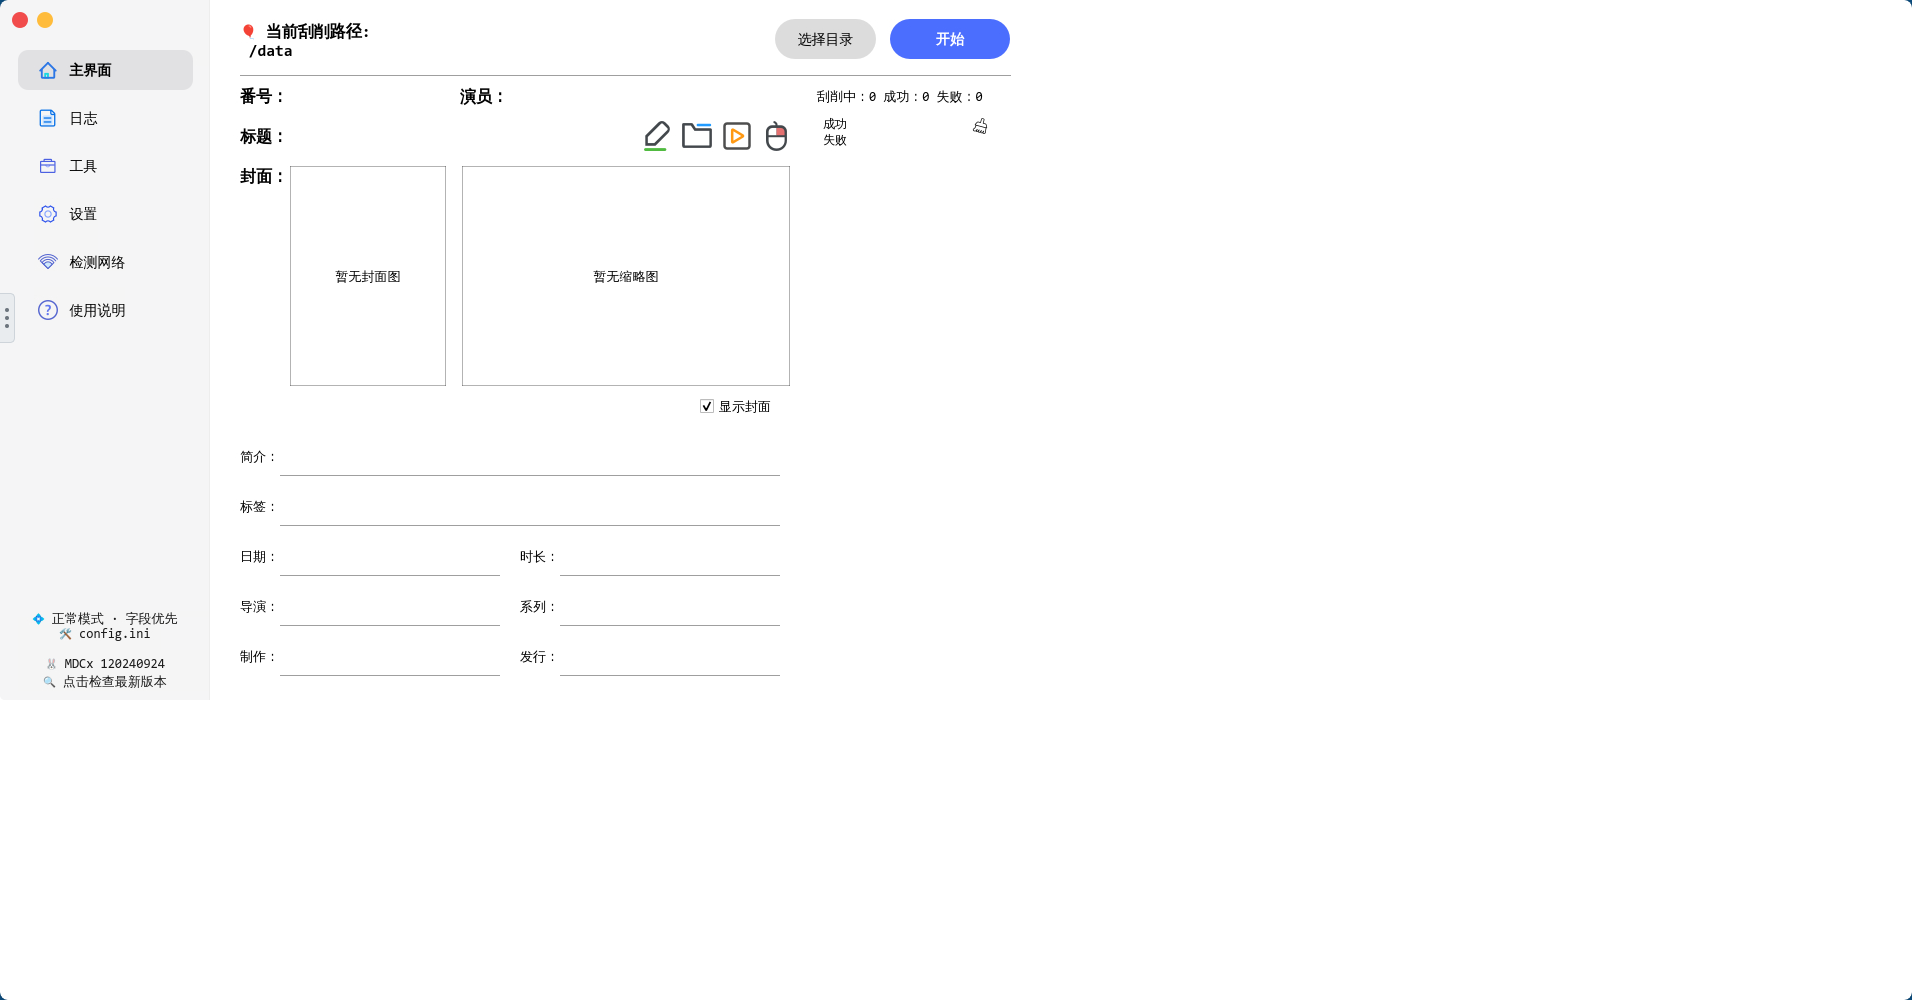Image resolution: width=1912 pixels, height=1000 pixels.
Task: Click the toolbox icon beside 工具
Action: (x=48, y=166)
